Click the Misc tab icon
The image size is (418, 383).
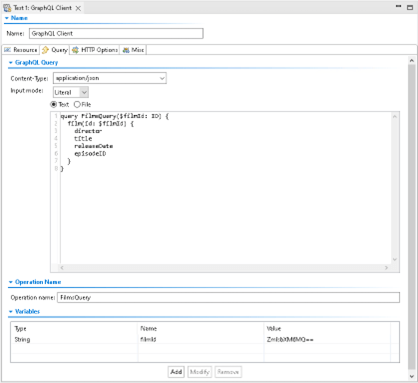point(126,50)
